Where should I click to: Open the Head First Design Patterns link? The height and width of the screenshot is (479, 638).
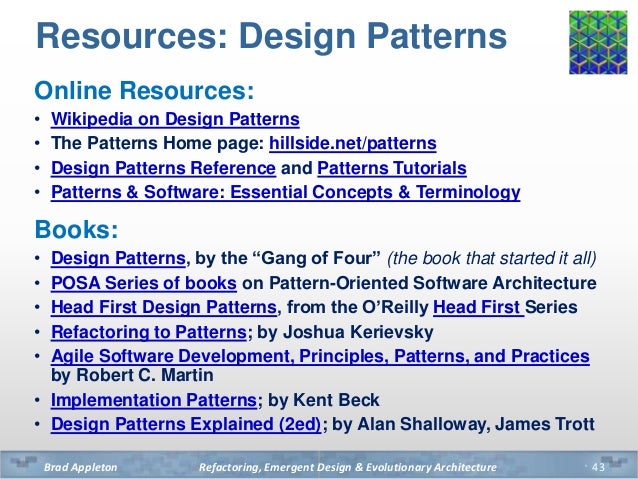tap(164, 307)
